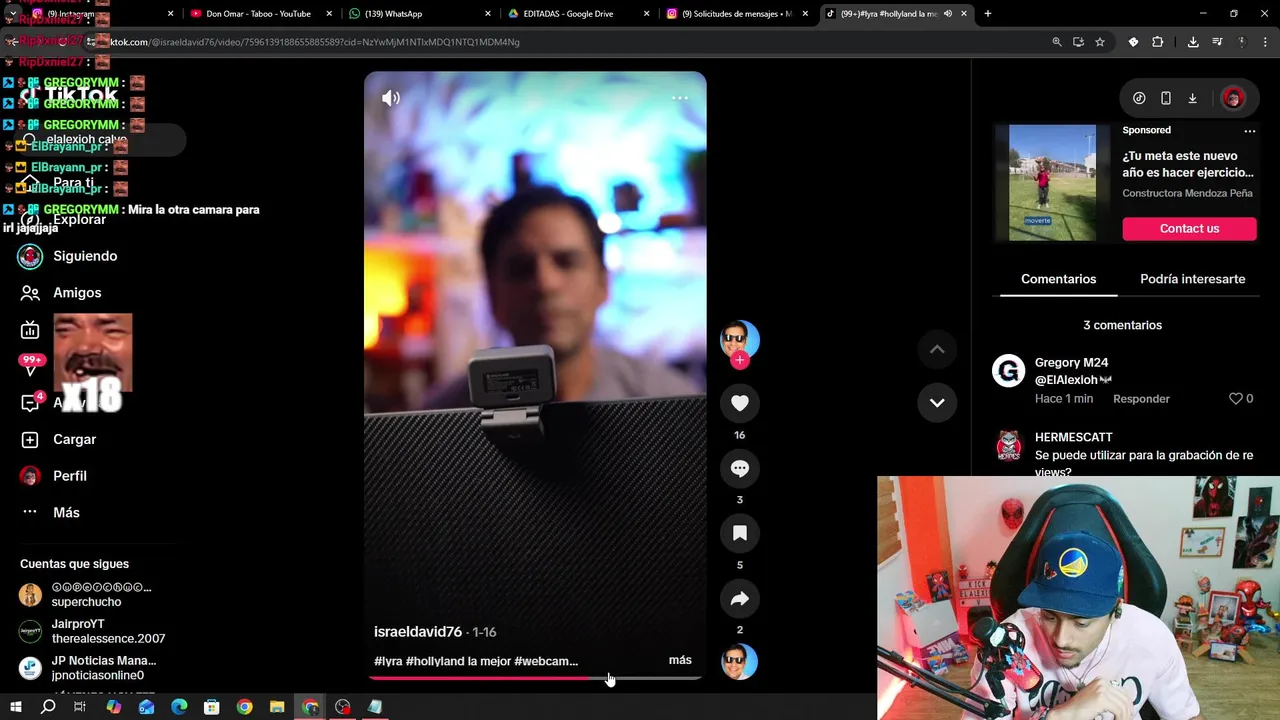Open the Sponsored ad three-dot menu

tap(1249, 131)
